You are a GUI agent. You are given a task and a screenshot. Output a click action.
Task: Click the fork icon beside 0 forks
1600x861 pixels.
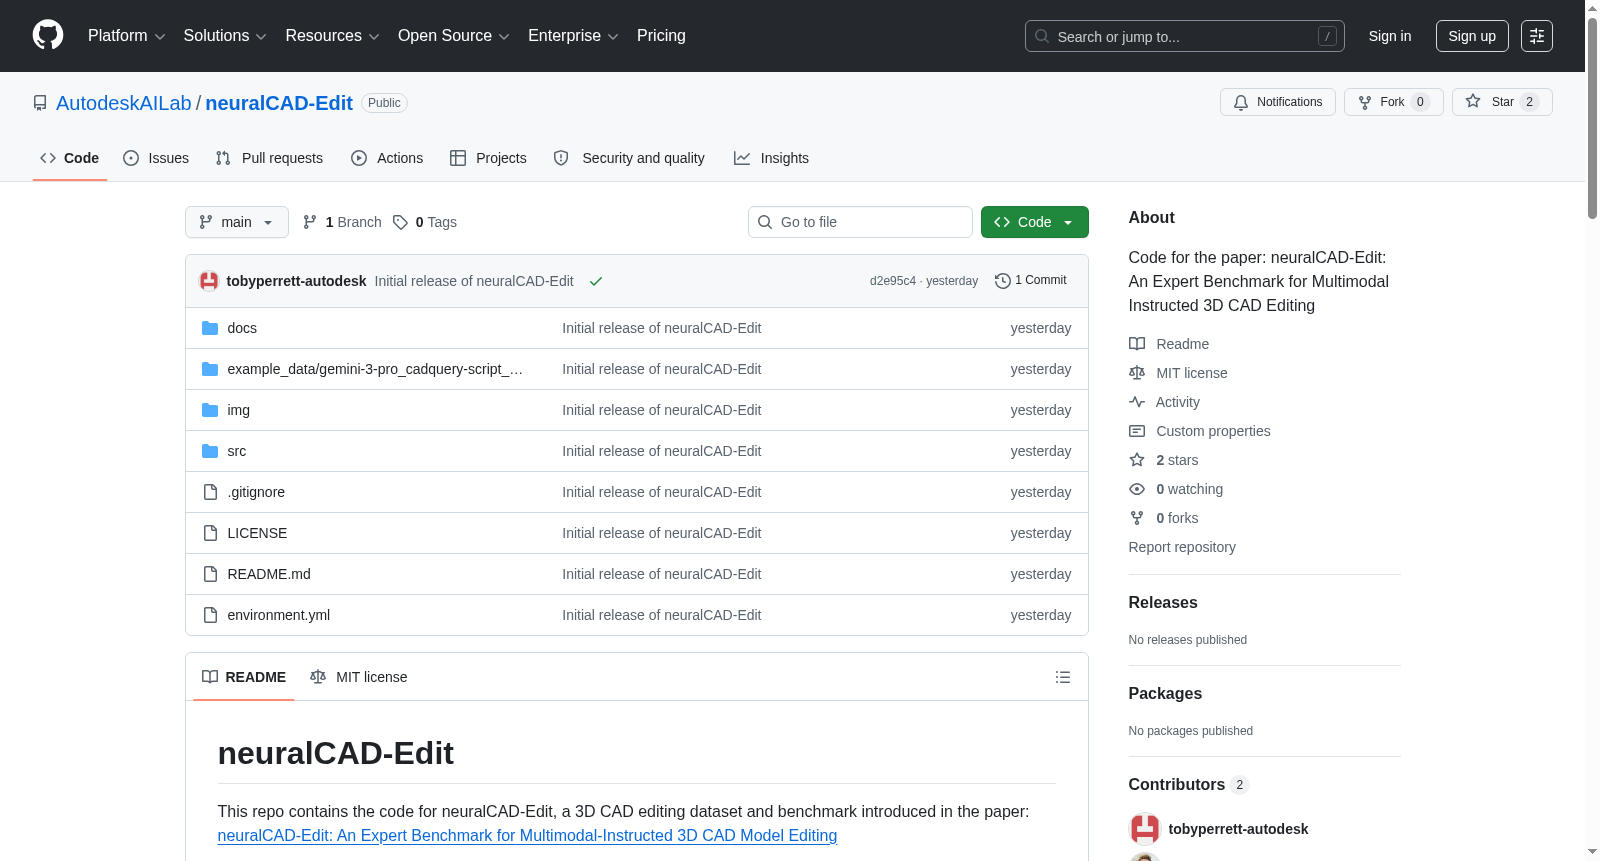click(x=1137, y=518)
